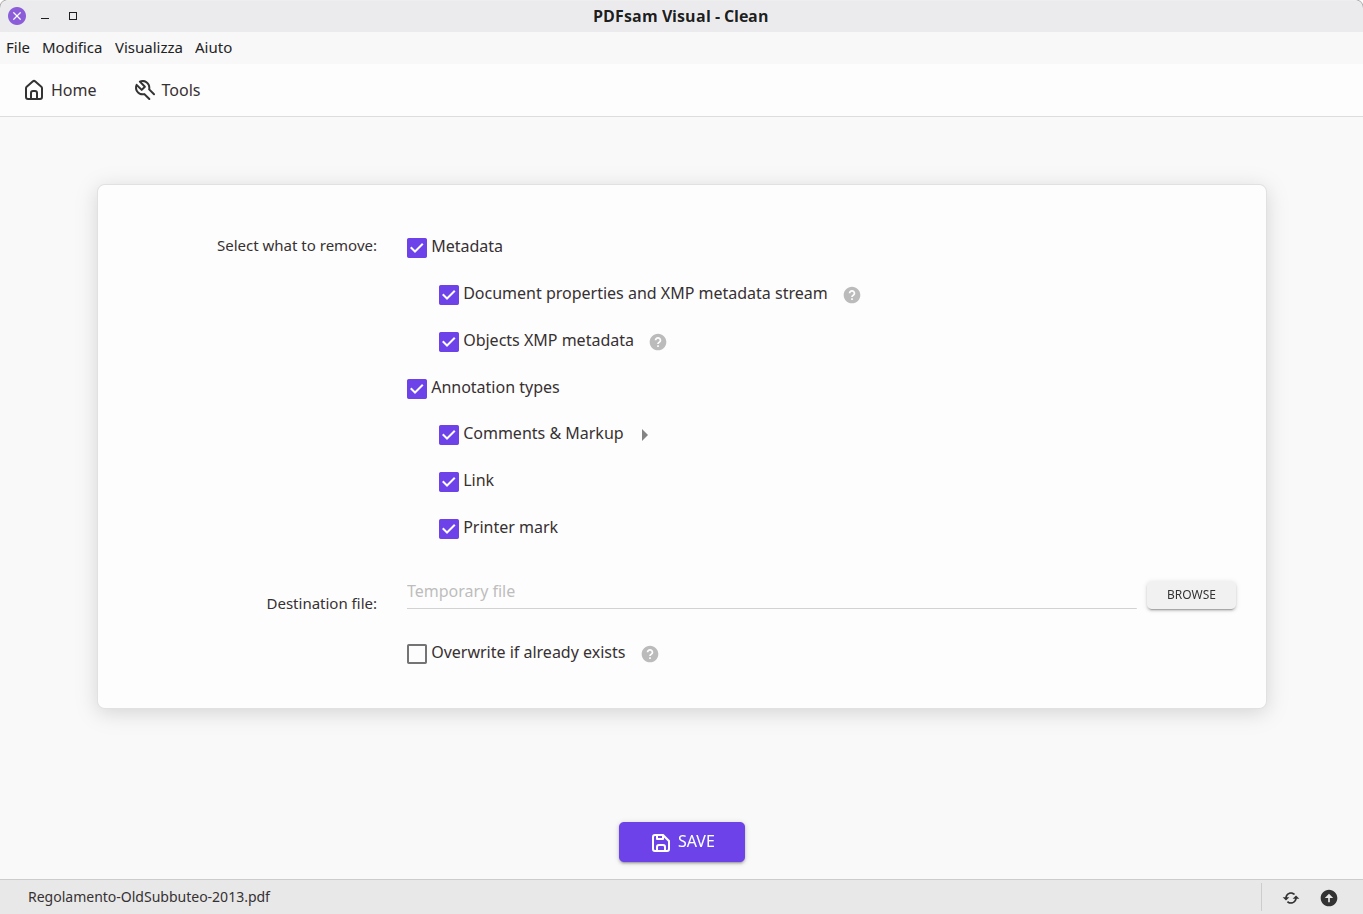Click Regolamento-OldSubbuteo-2013.pdf in status bar
The height and width of the screenshot is (914, 1363).
coord(149,897)
